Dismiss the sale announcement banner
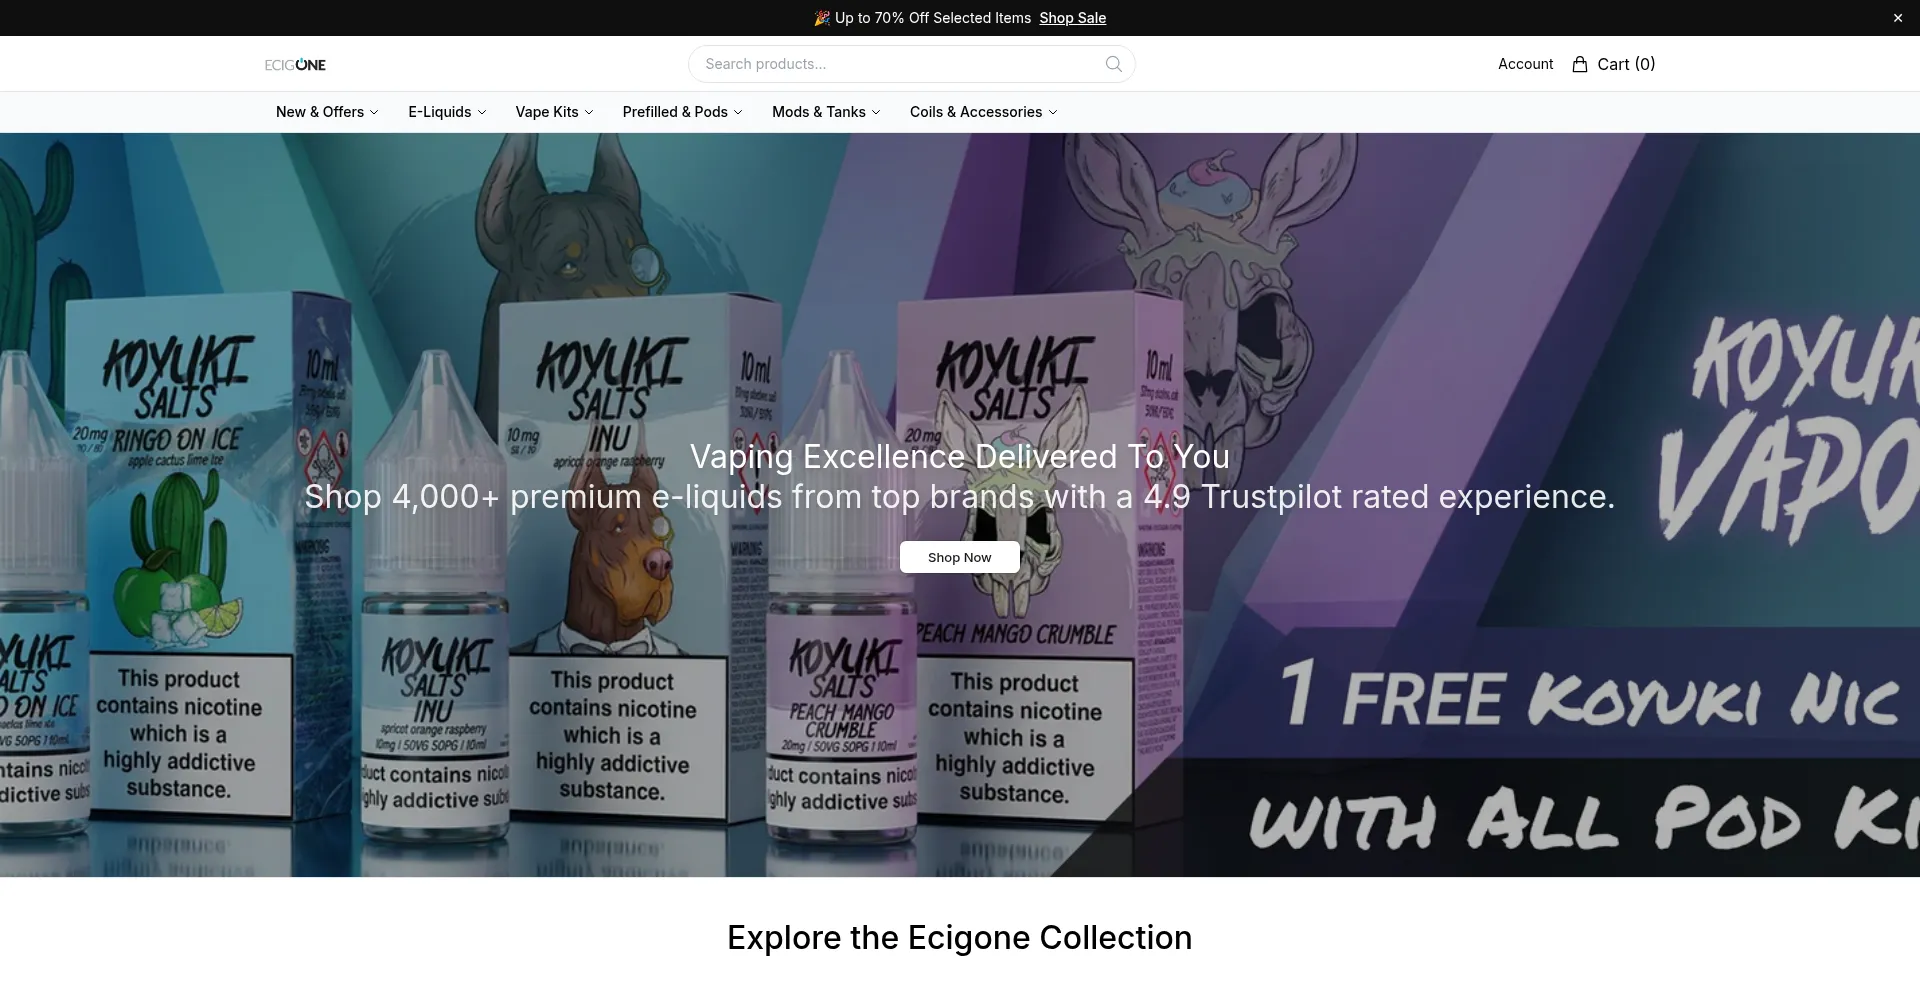The width and height of the screenshot is (1920, 993). [x=1897, y=18]
